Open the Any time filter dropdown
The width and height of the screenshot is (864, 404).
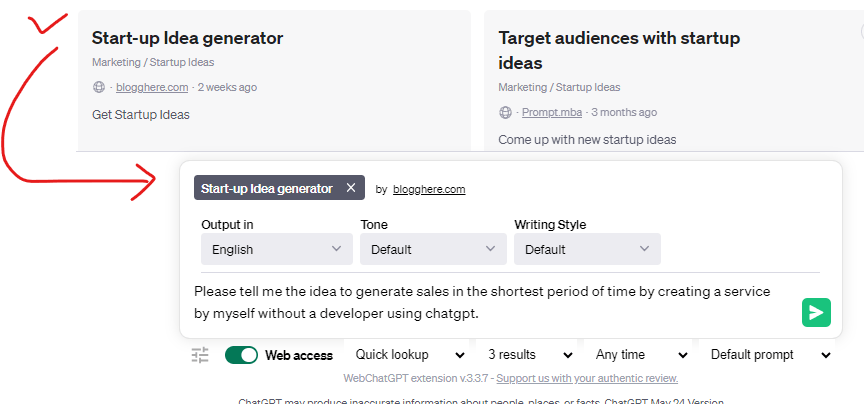(641, 355)
